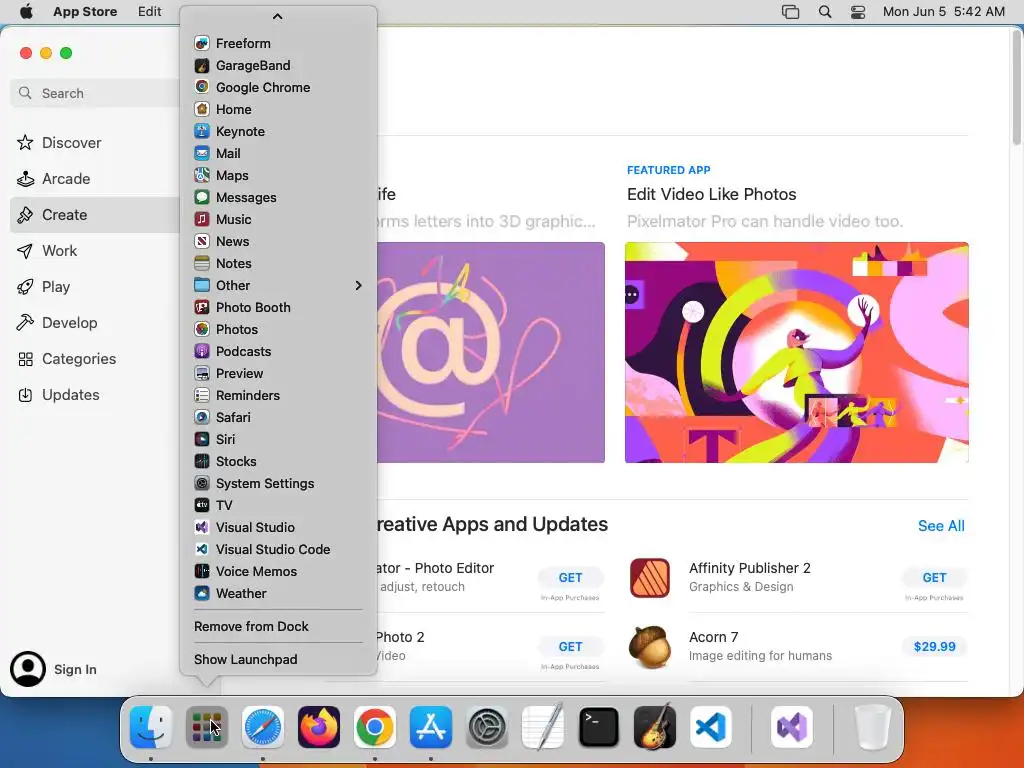Click the News icon in the menu
Screen dimensions: 1024x768
202,241
